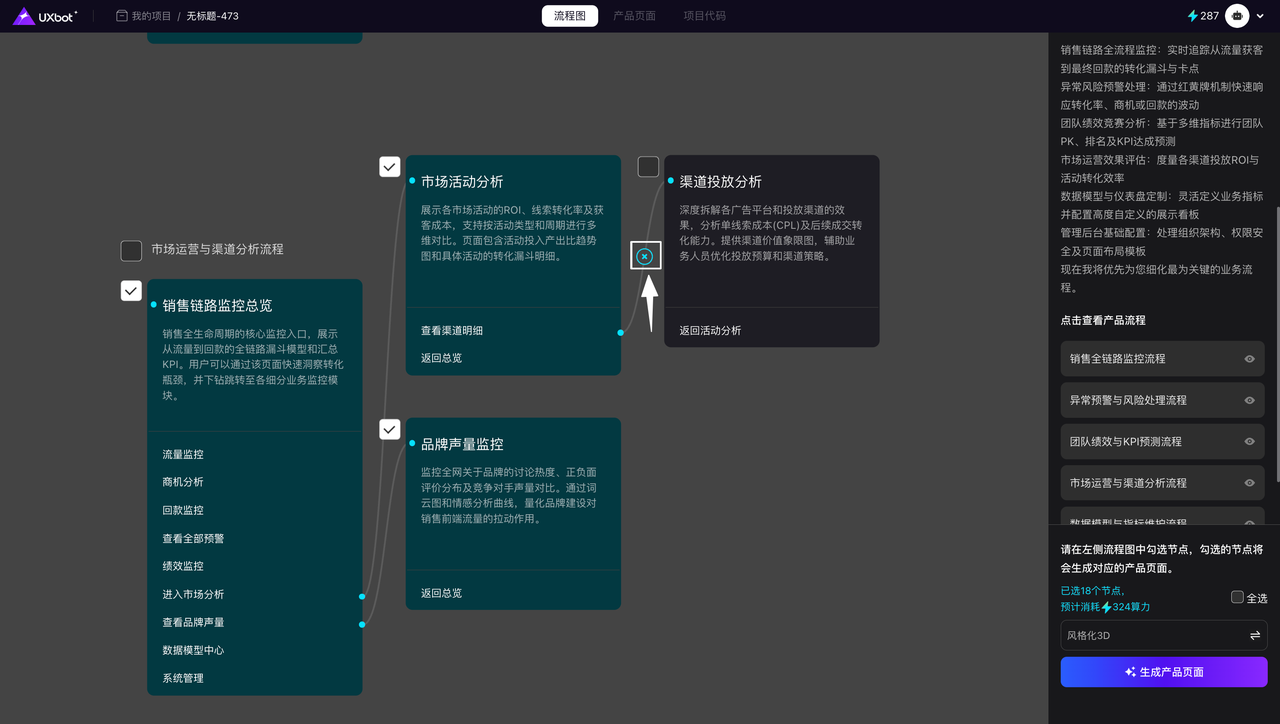Click the swap icon in style field
This screenshot has height=724, width=1280.
1254,635
